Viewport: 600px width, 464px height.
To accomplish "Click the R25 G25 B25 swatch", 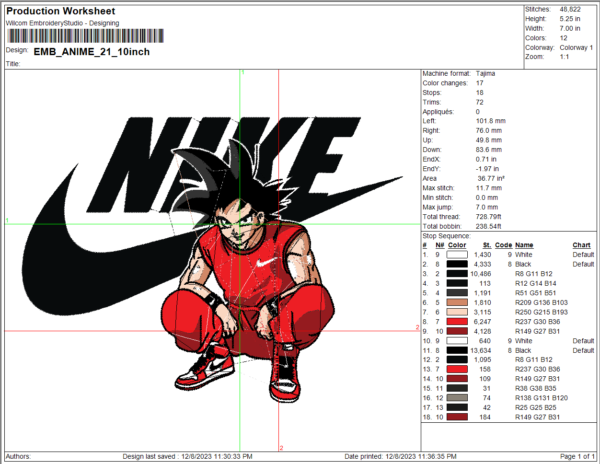I will pos(457,407).
